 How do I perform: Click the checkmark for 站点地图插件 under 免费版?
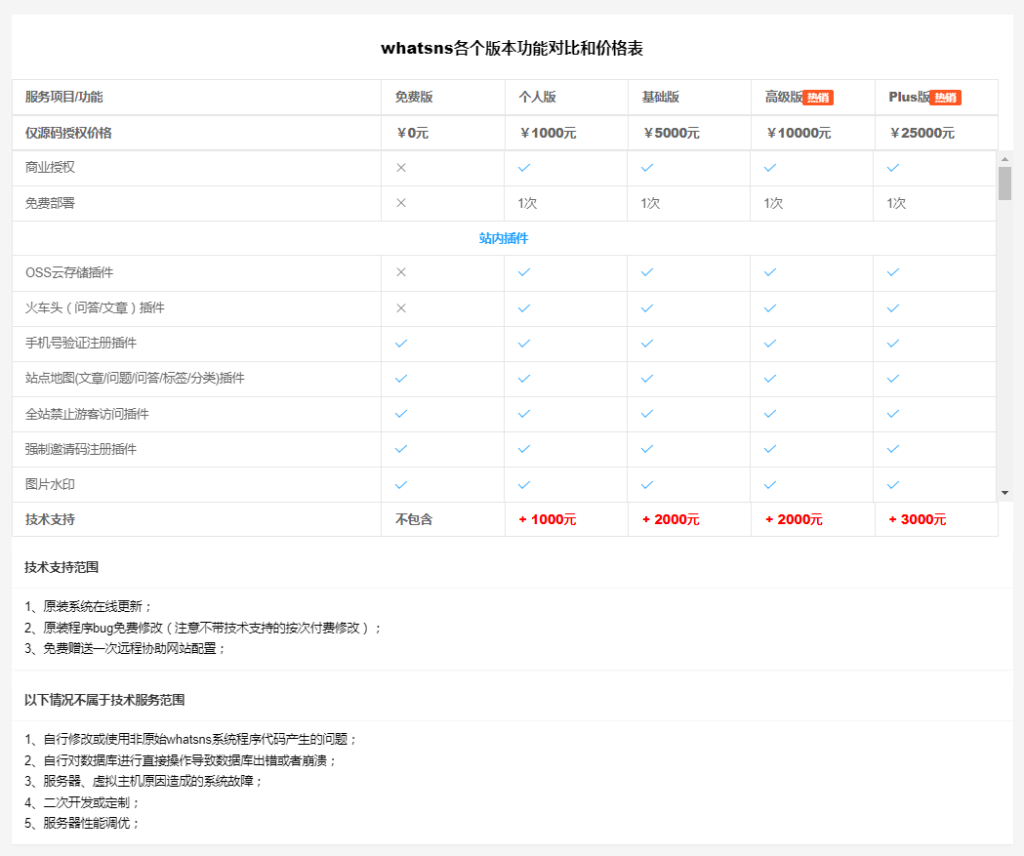click(x=401, y=379)
